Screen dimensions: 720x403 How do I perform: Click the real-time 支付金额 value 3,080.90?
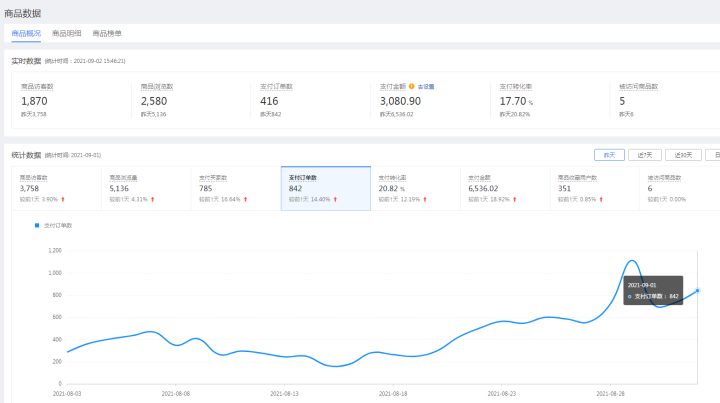[x=400, y=101]
